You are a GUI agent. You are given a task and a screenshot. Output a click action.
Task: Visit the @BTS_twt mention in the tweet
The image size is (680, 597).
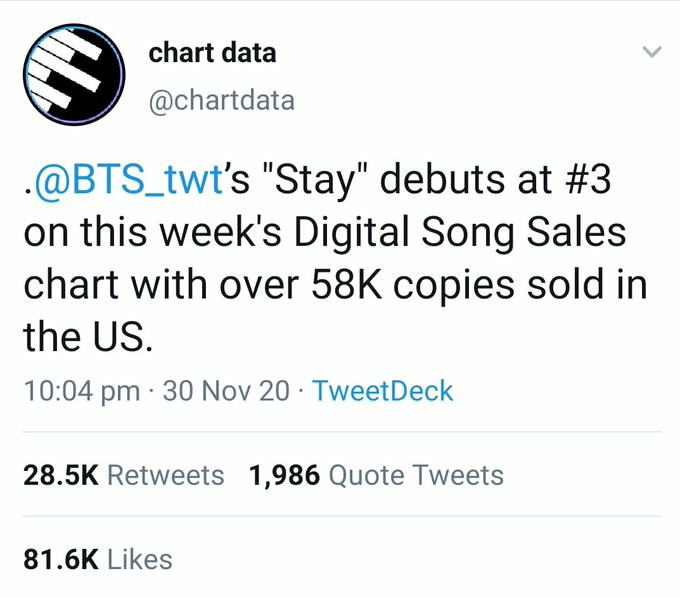122,183
